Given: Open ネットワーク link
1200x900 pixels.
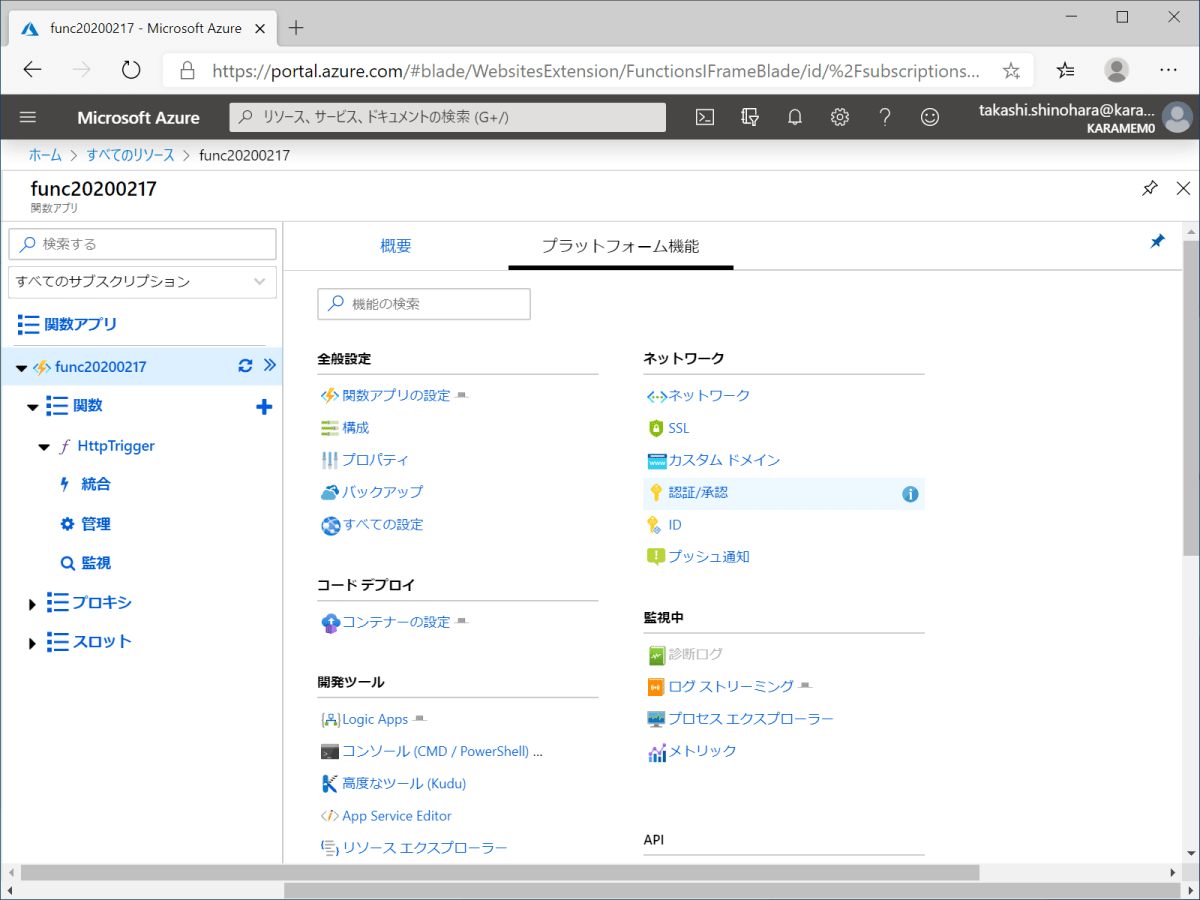Looking at the screenshot, I should [x=709, y=395].
